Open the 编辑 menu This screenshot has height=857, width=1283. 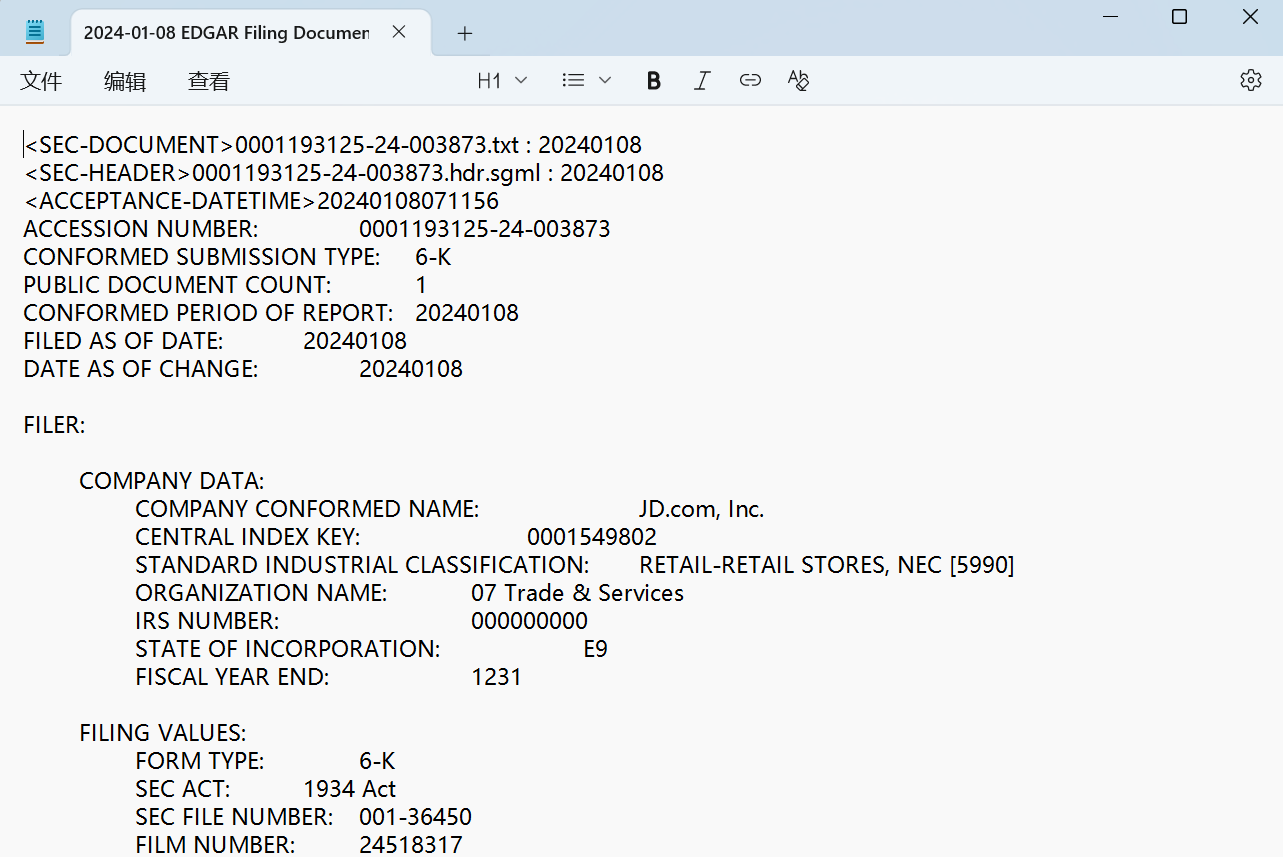coord(125,81)
